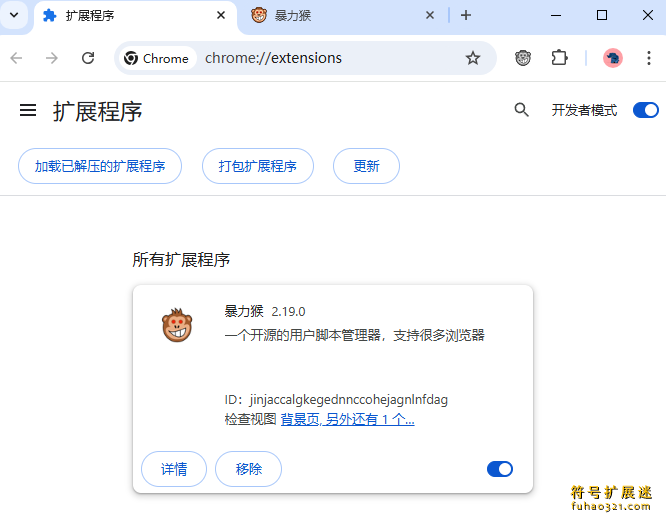Go forward to the next page
This screenshot has height=521, width=666.
pyautogui.click(x=52, y=58)
